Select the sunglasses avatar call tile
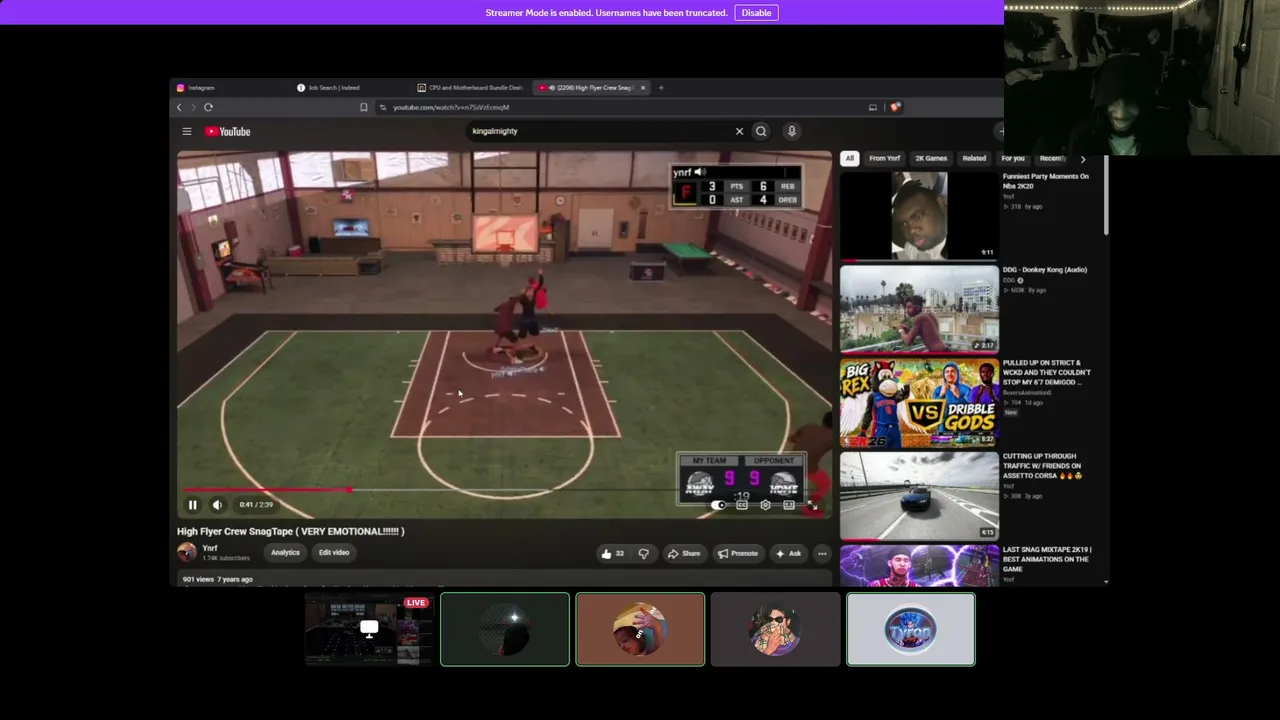The image size is (1280, 720). tap(775, 629)
